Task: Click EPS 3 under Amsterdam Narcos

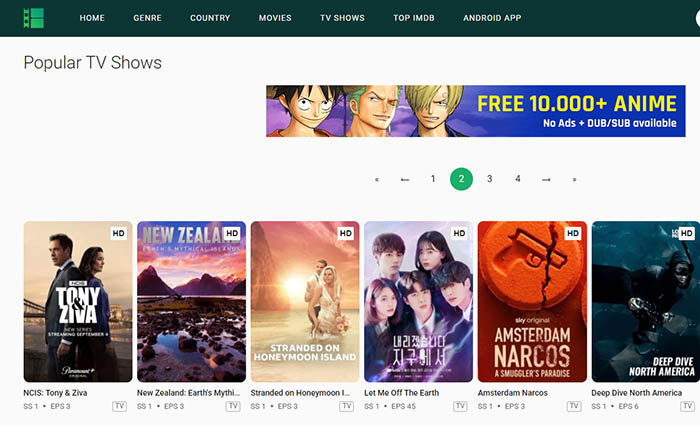Action: [515, 406]
